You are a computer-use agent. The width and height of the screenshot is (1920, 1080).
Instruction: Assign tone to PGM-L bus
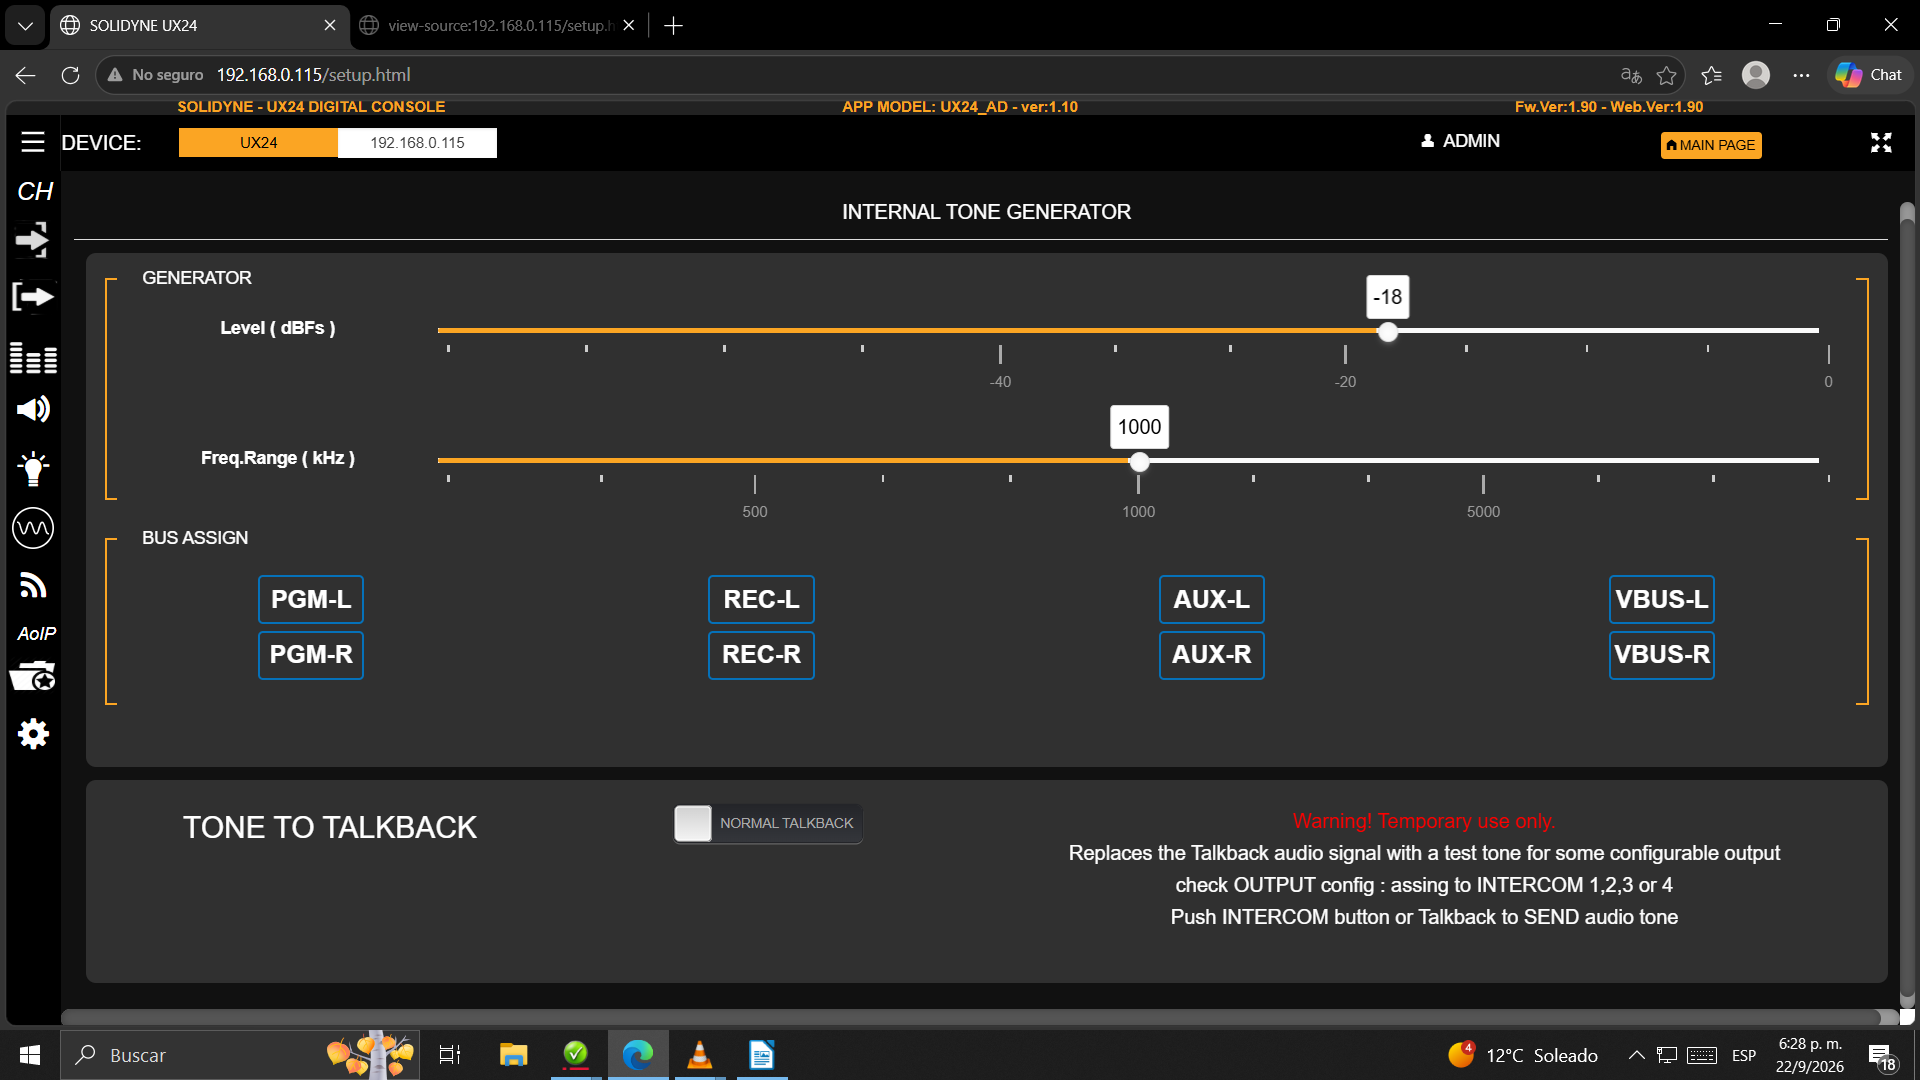click(x=311, y=600)
